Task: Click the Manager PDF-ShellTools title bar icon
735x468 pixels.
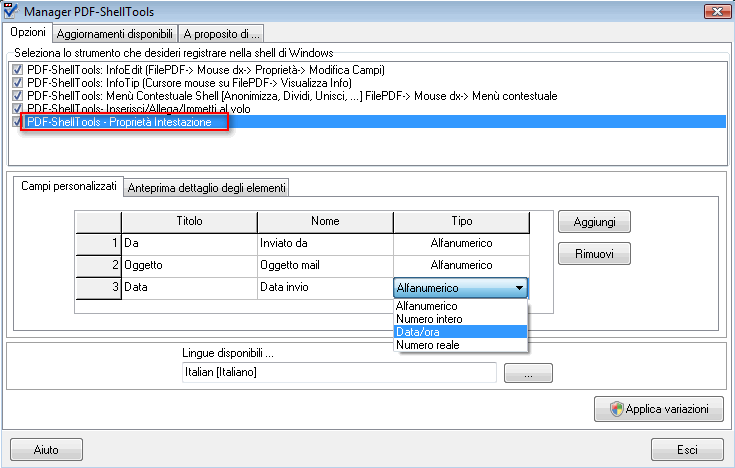Action: click(10, 11)
